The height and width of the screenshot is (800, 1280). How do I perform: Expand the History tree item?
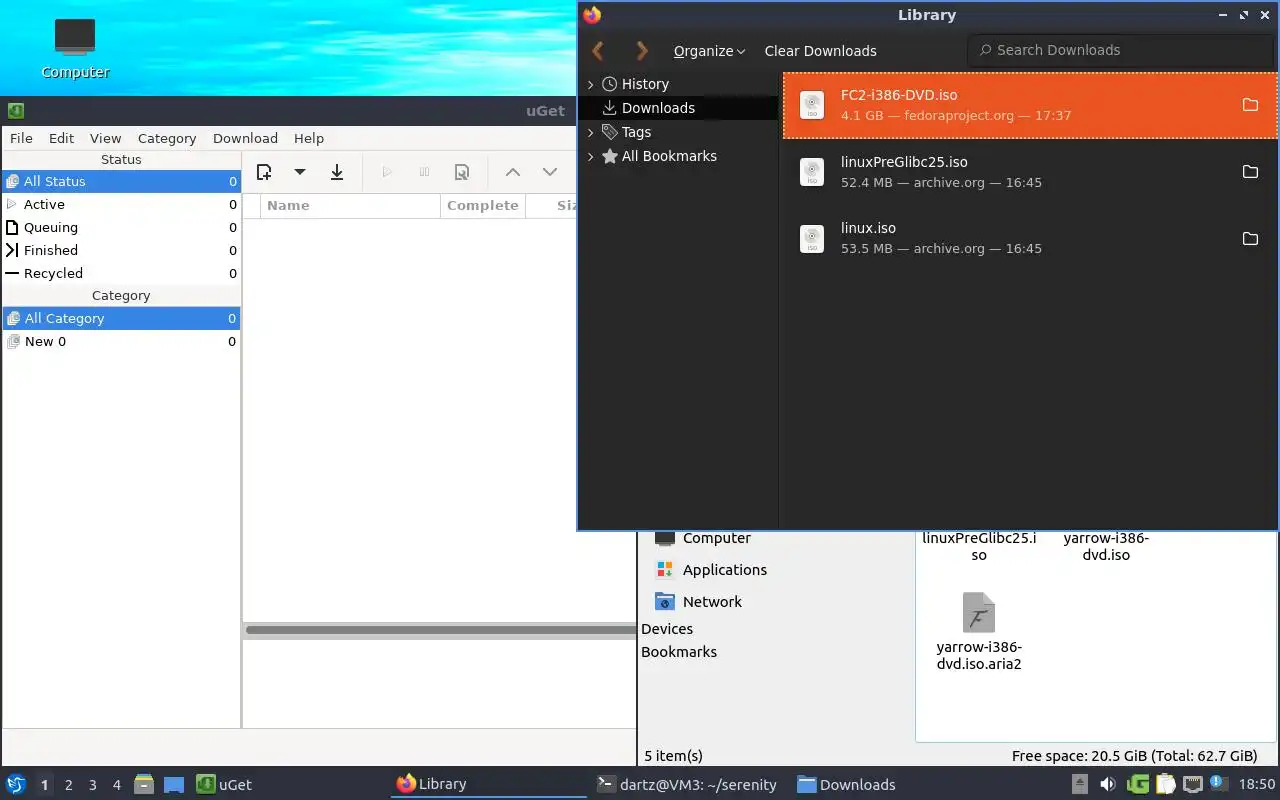point(590,84)
